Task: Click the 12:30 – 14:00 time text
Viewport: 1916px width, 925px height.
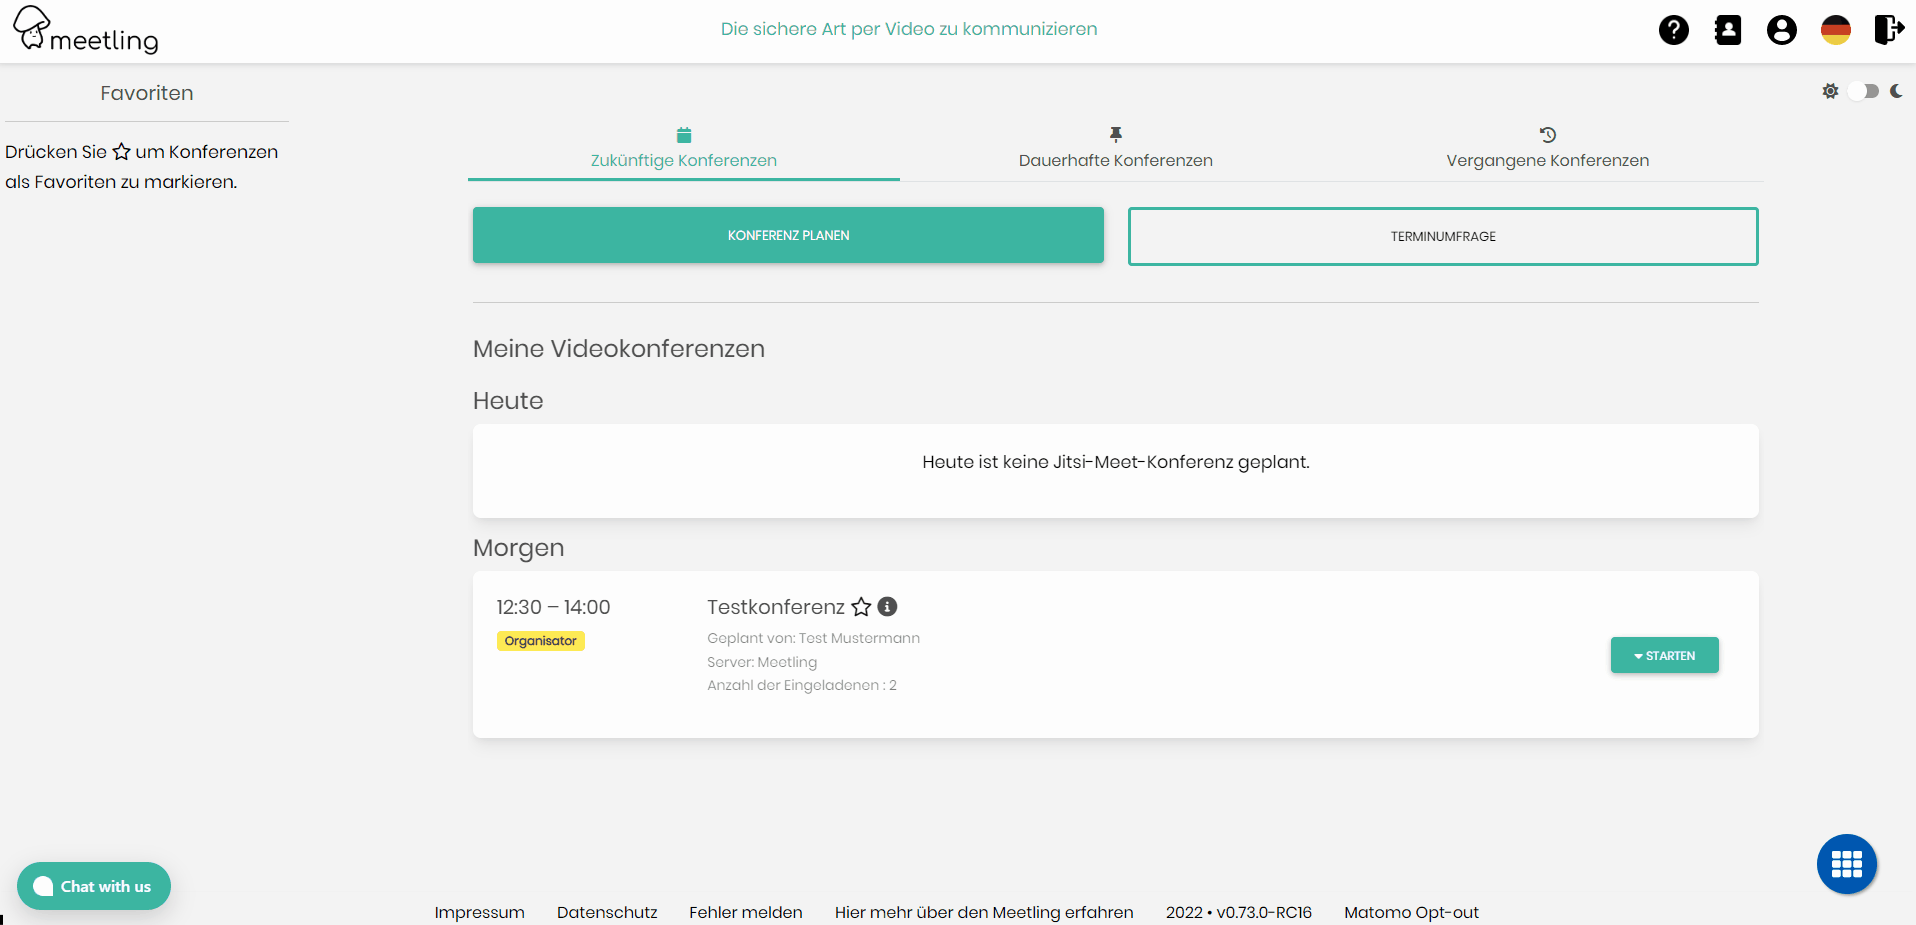Action: (x=553, y=607)
